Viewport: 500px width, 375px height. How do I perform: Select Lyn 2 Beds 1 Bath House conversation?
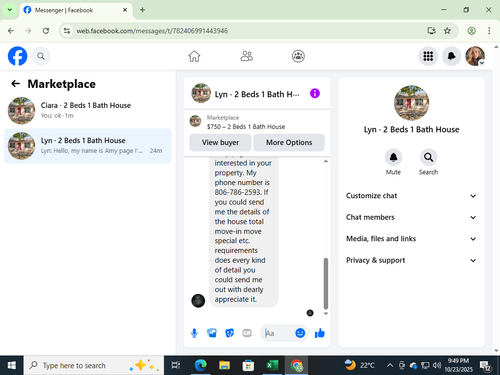pos(88,146)
